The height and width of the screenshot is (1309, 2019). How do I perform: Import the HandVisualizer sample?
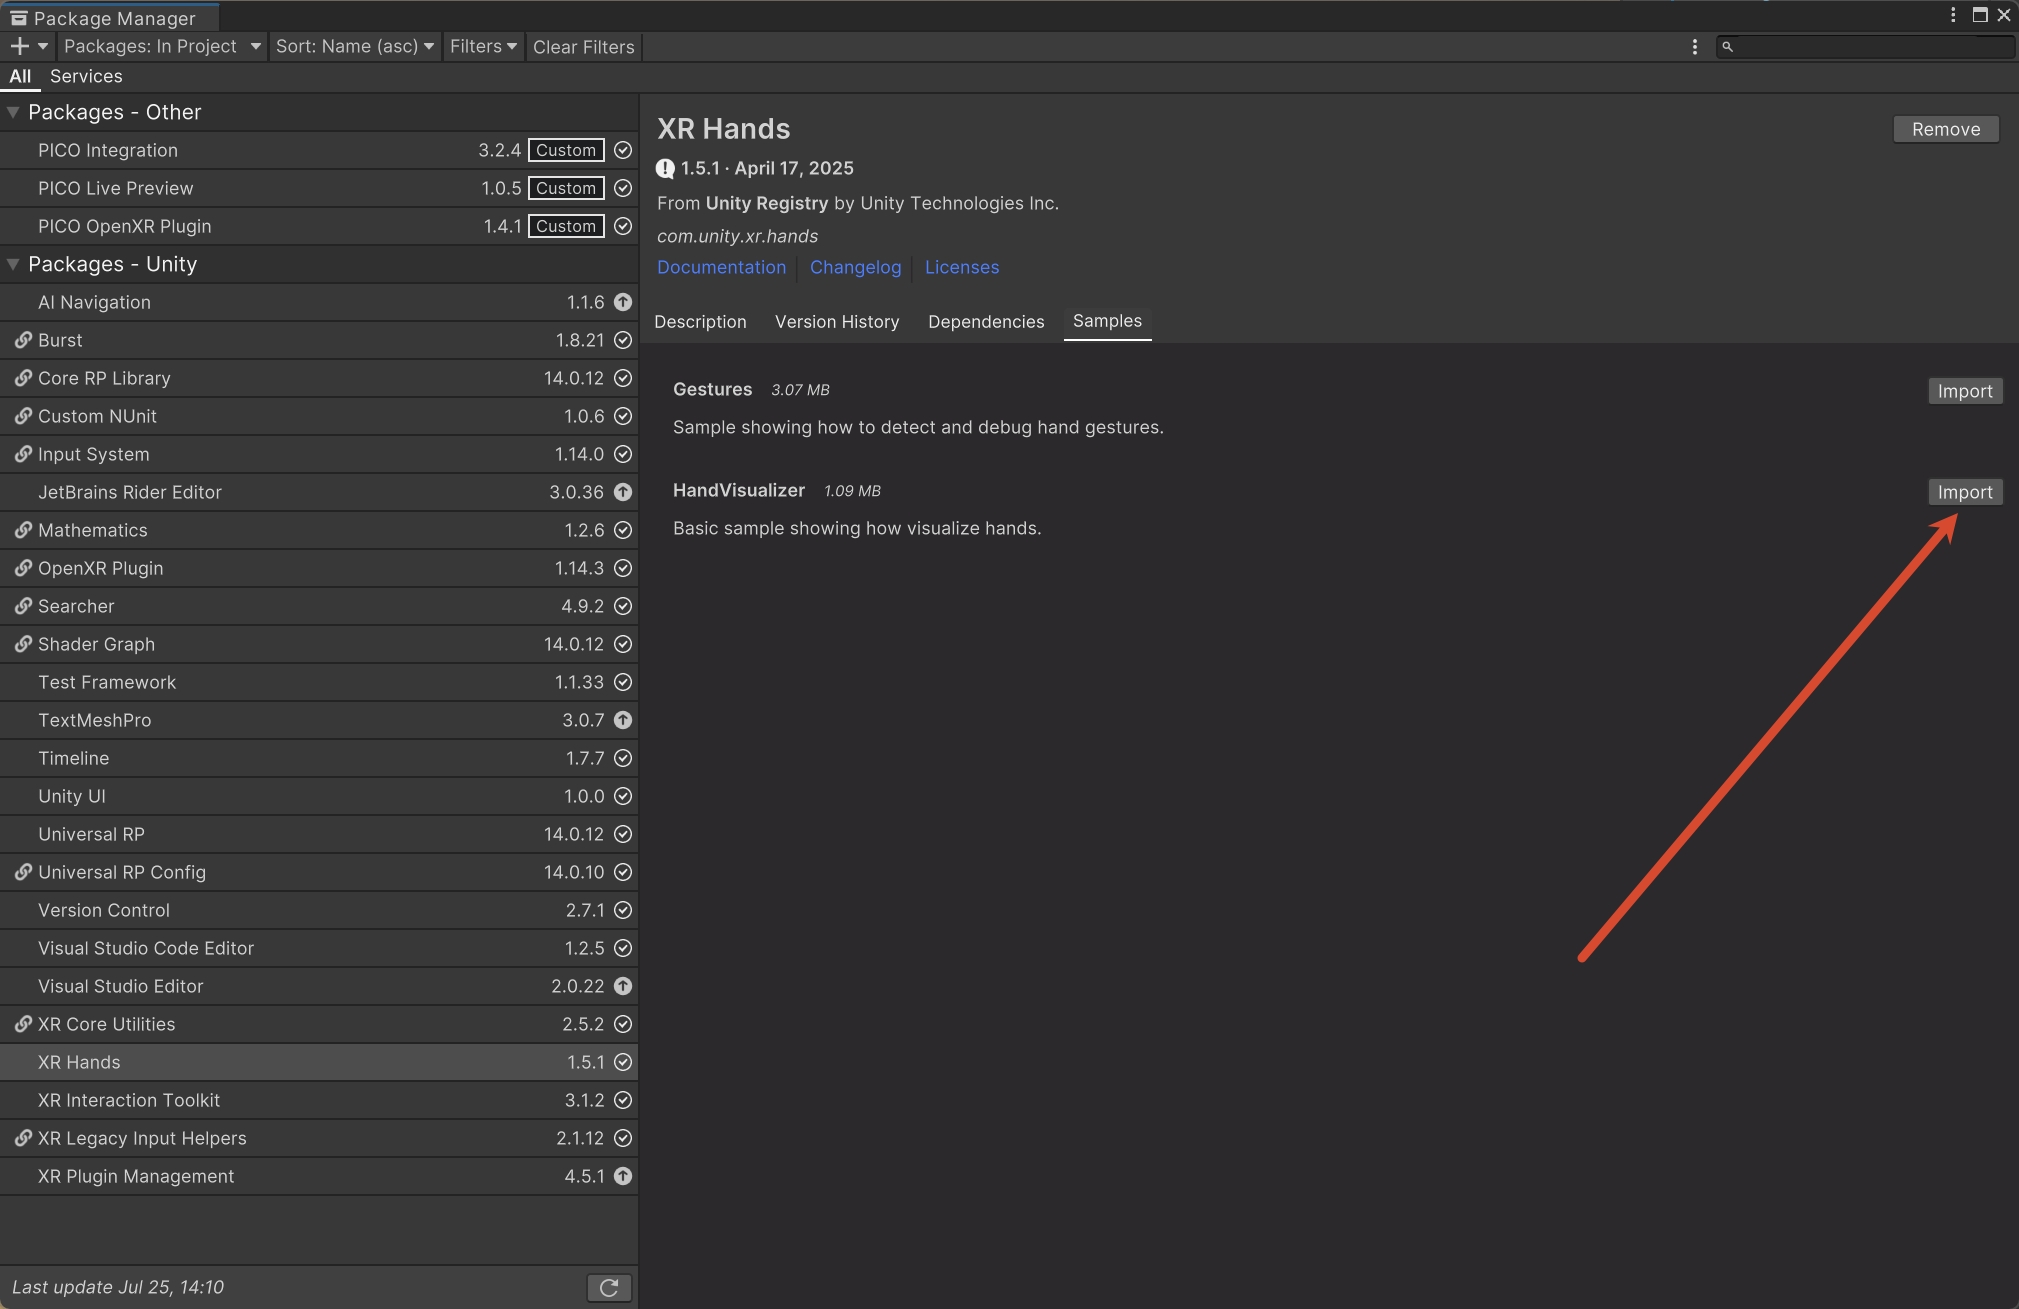1964,492
